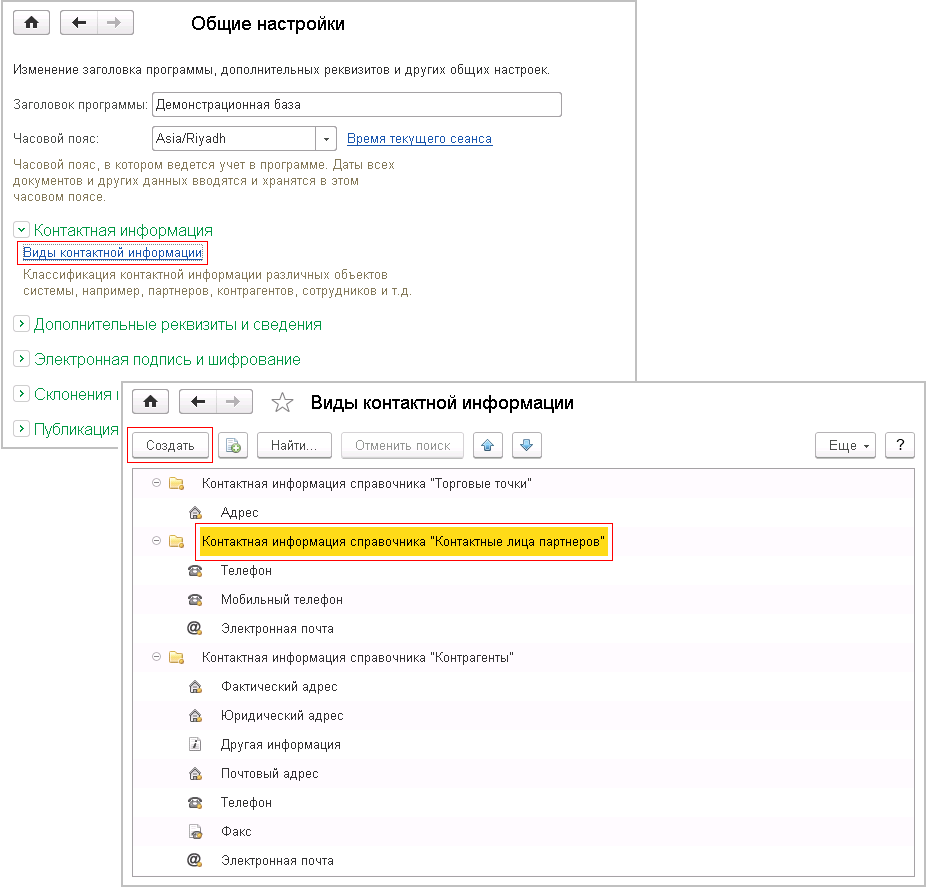Viewport: 926px width, 888px height.
Task: Add to favorites with the star icon
Action: pyautogui.click(x=283, y=403)
